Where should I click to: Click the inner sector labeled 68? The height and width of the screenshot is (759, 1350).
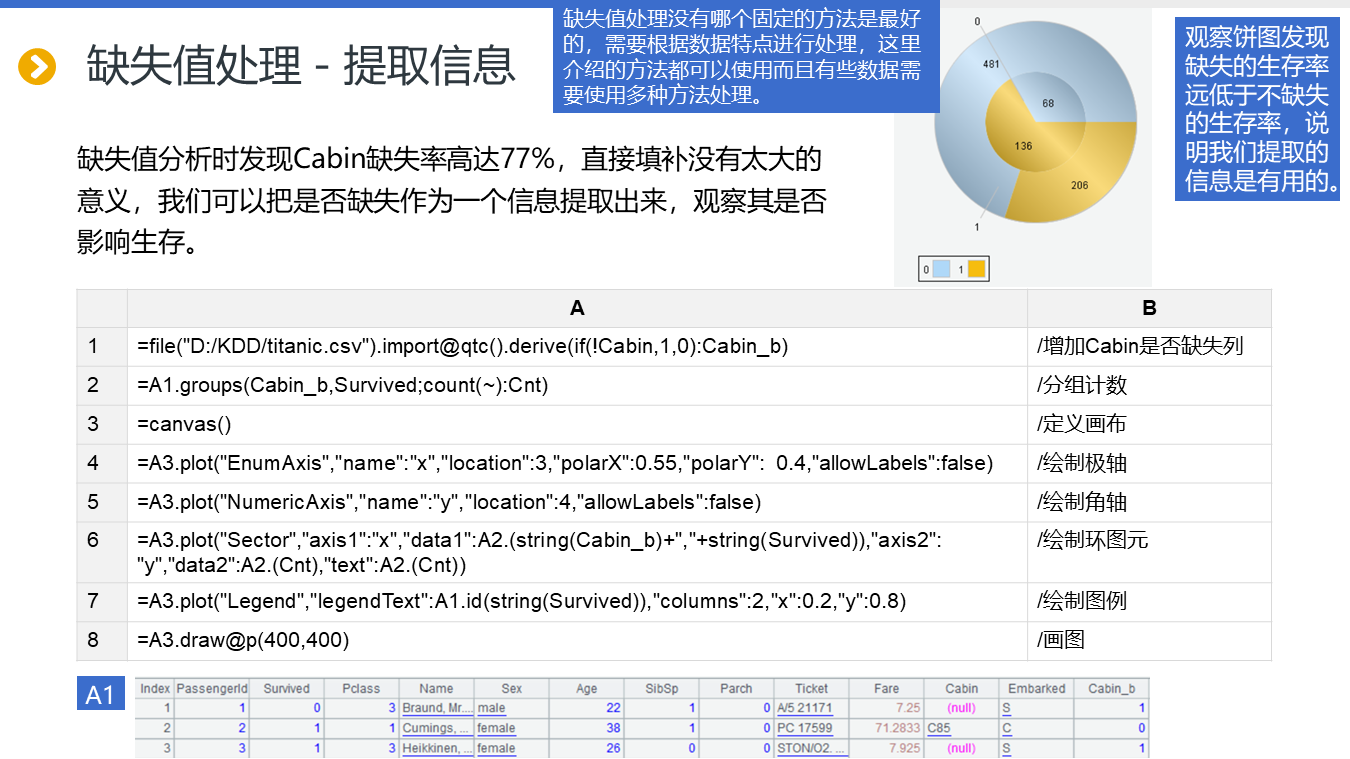point(1048,104)
